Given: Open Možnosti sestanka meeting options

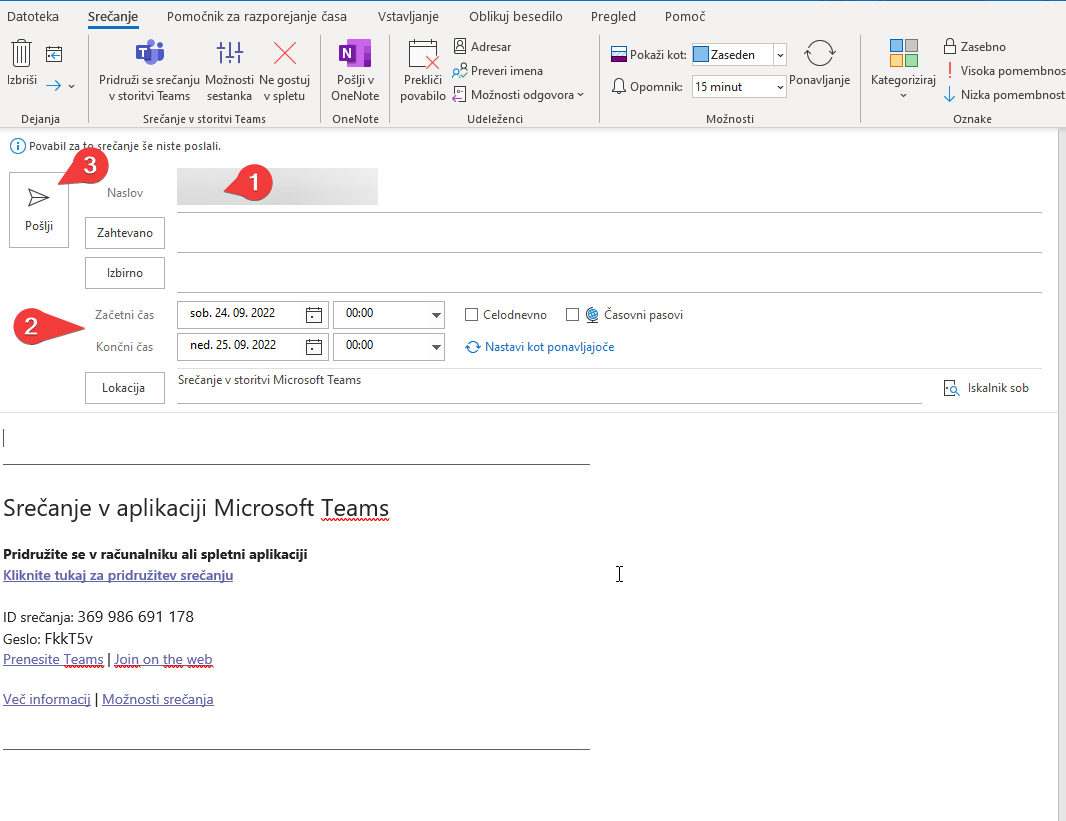Looking at the screenshot, I should tap(229, 54).
